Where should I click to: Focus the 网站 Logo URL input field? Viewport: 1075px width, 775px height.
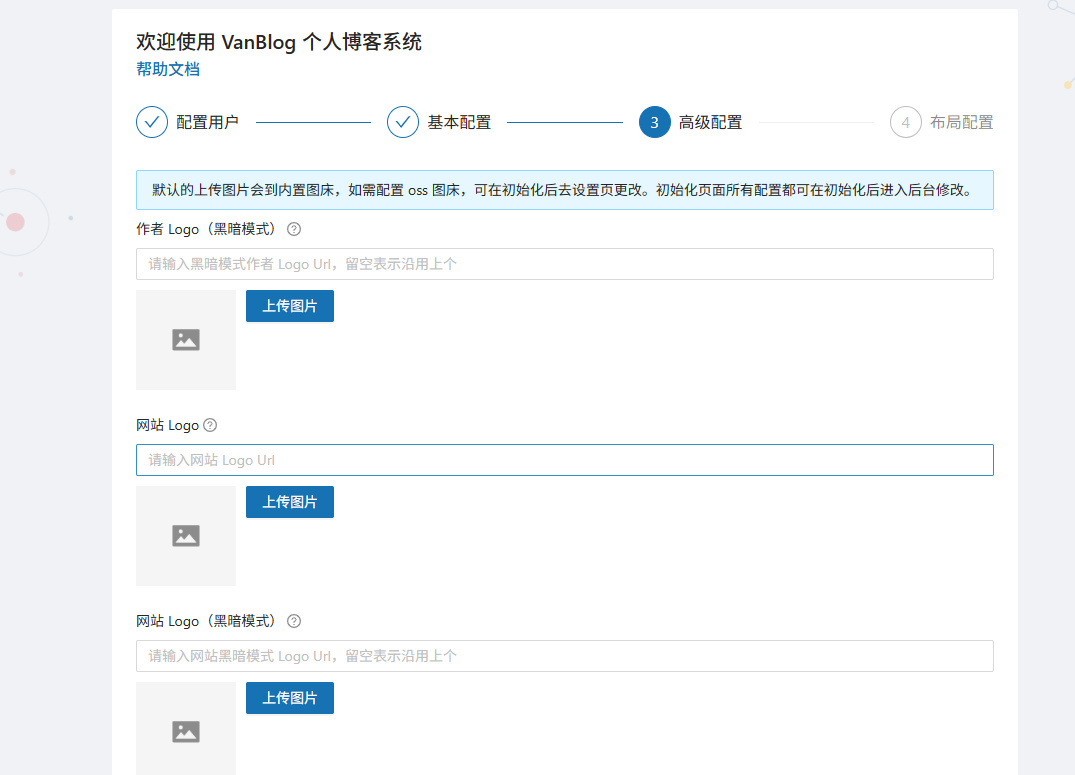565,460
